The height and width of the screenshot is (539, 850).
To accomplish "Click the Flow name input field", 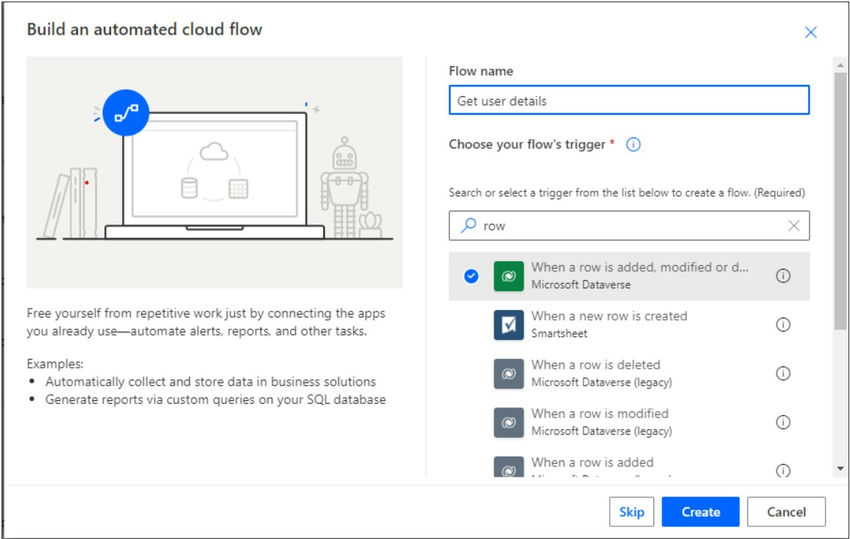I will (x=629, y=100).
